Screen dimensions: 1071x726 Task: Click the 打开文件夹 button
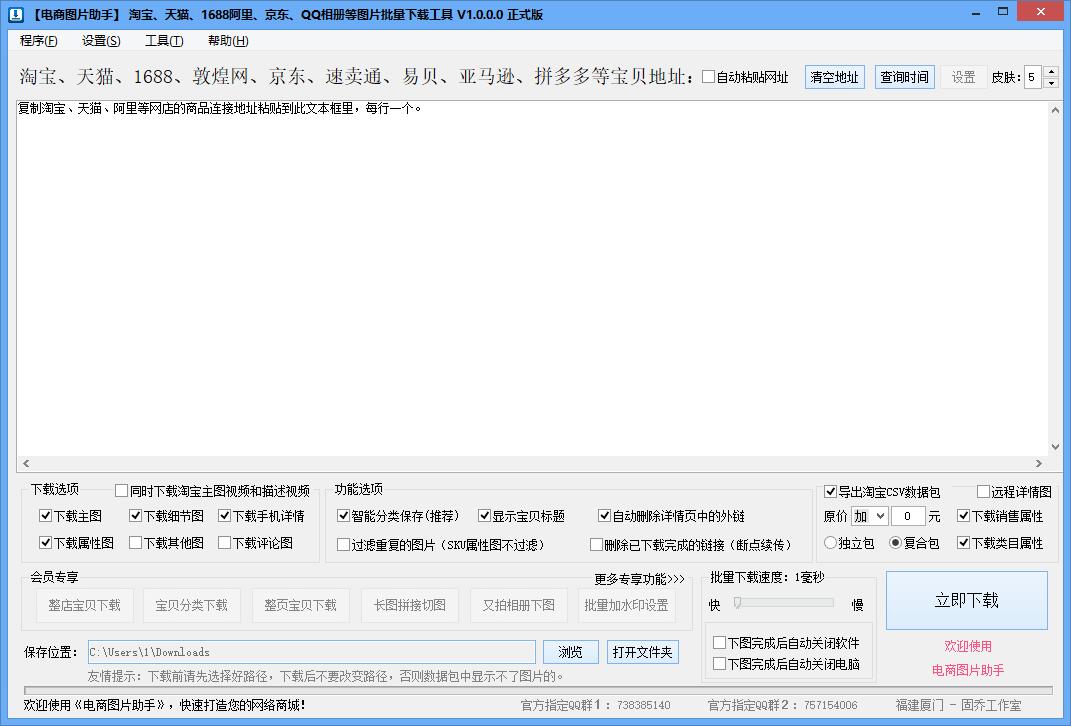pos(642,652)
